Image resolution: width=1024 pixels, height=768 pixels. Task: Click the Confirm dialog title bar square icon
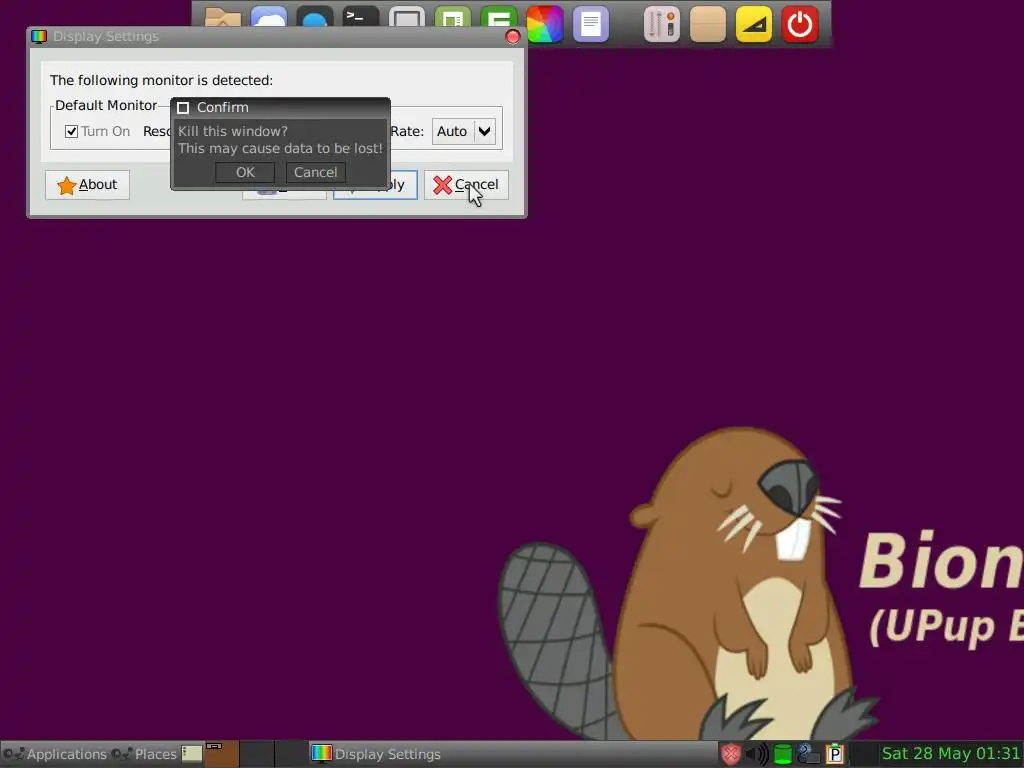pyautogui.click(x=184, y=108)
